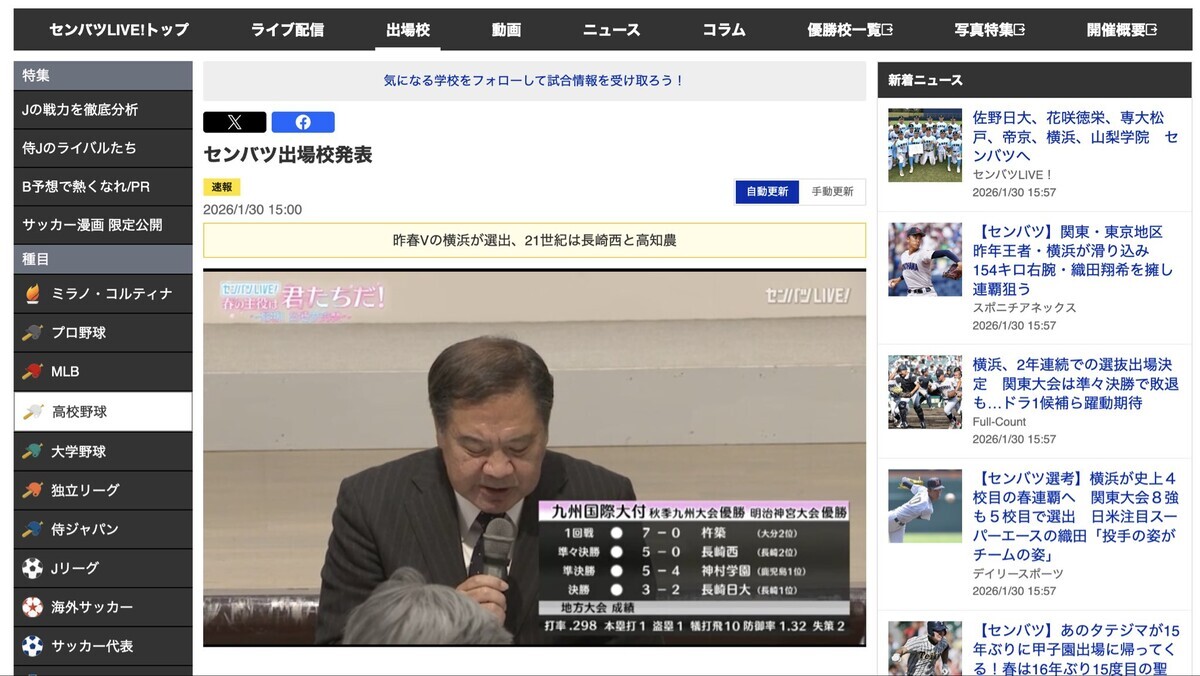Click the 2026/1/30 15:00 timestamp
This screenshot has height=676, width=1200.
252,210
